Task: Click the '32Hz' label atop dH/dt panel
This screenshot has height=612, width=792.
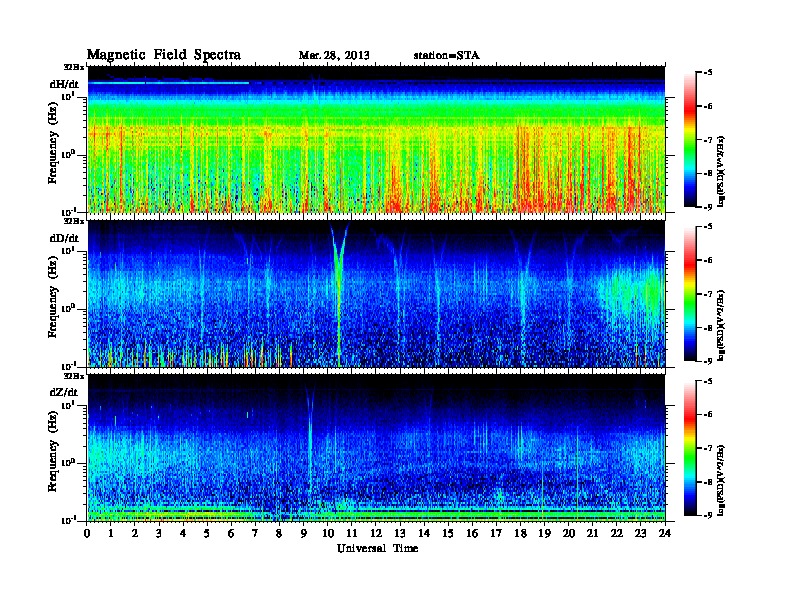Action: pyautogui.click(x=73, y=67)
